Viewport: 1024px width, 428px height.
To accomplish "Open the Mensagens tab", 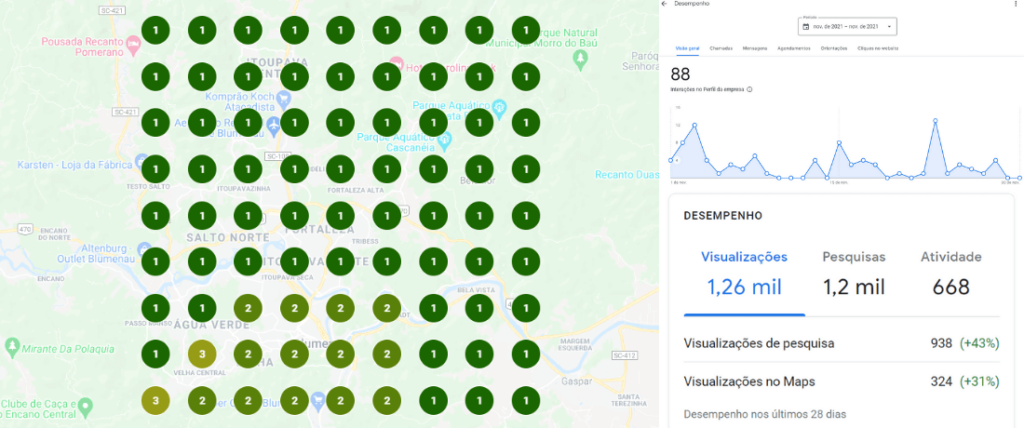I will coord(754,48).
